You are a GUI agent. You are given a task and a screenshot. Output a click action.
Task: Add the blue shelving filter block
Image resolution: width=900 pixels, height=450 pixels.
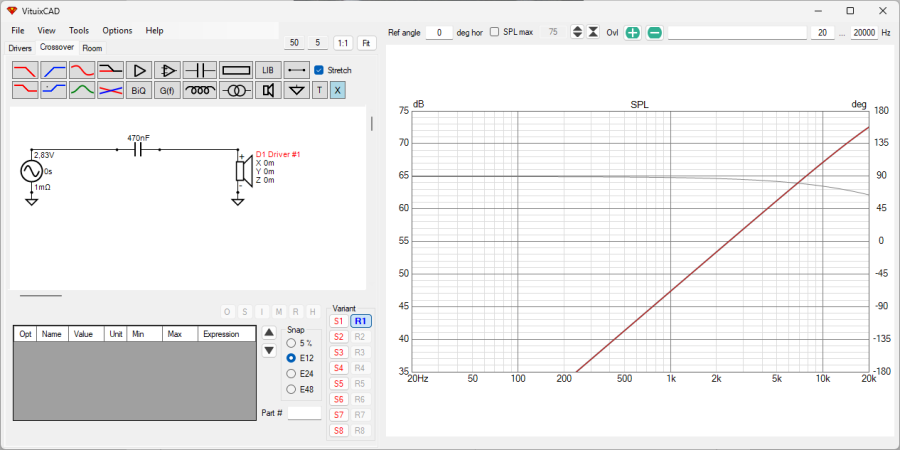click(x=53, y=90)
